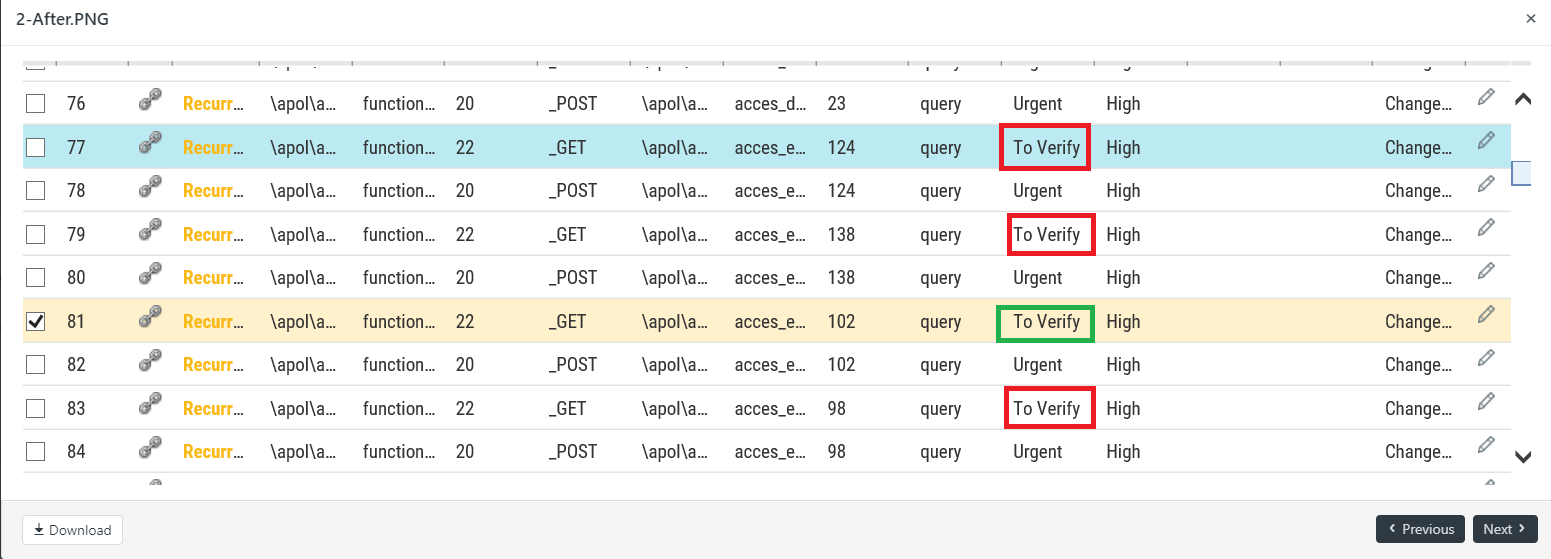Click the link icon in row 81
The image size is (1551, 559).
[150, 317]
